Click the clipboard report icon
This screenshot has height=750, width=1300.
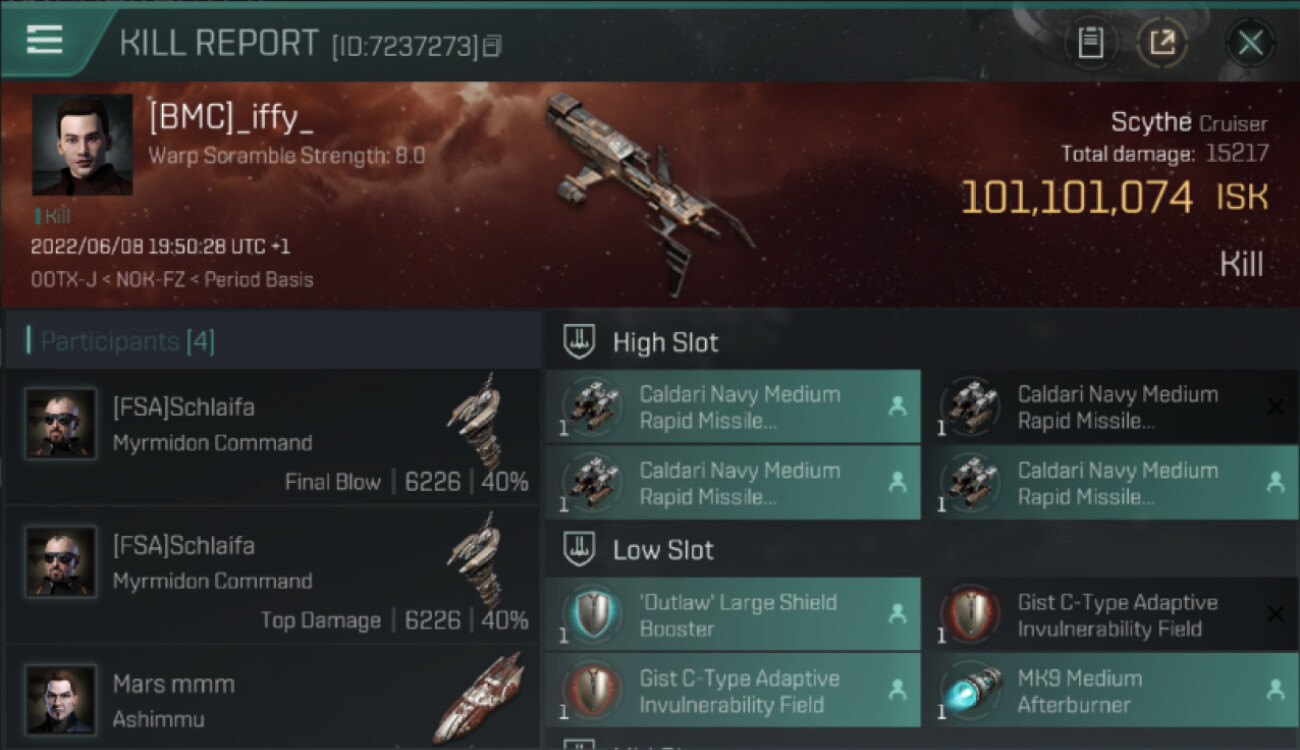1090,43
